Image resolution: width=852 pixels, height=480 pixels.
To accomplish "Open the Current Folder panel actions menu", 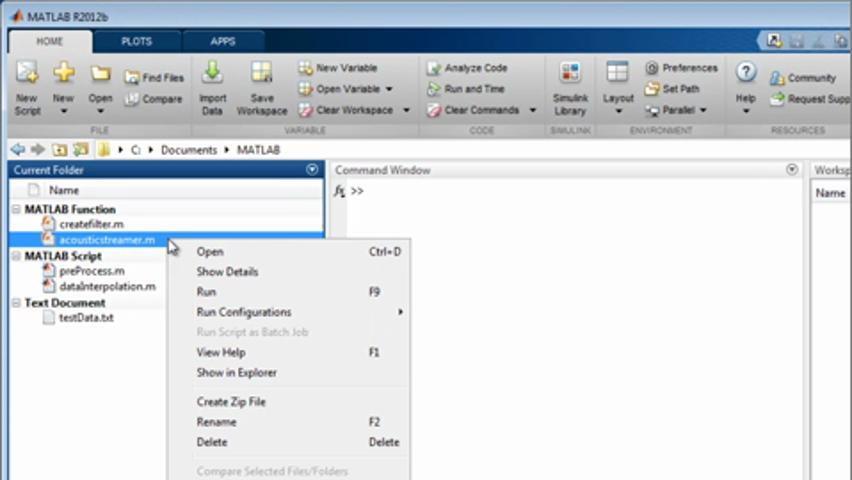I will coord(312,170).
